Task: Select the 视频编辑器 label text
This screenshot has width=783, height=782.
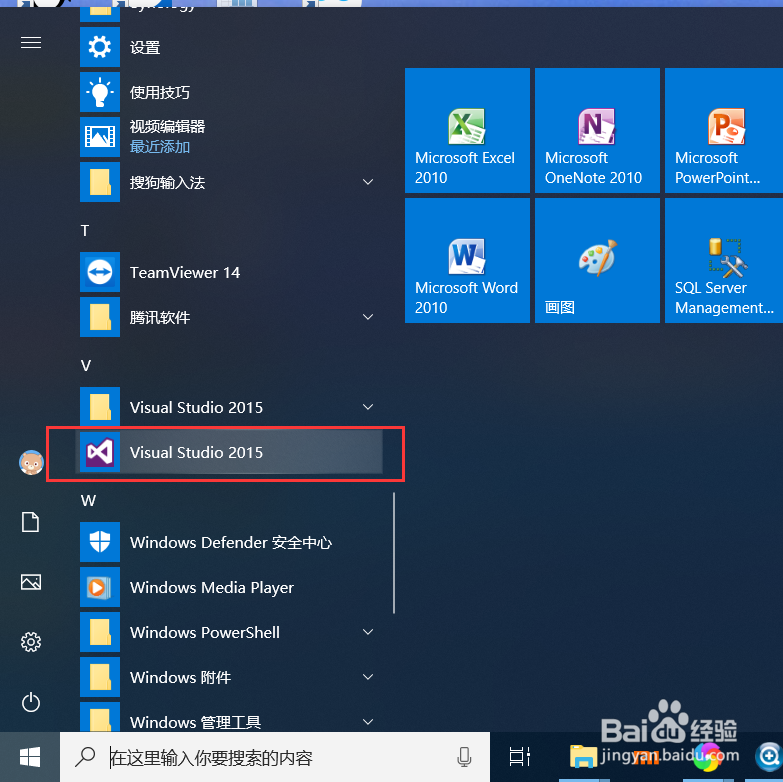Action: point(167,126)
